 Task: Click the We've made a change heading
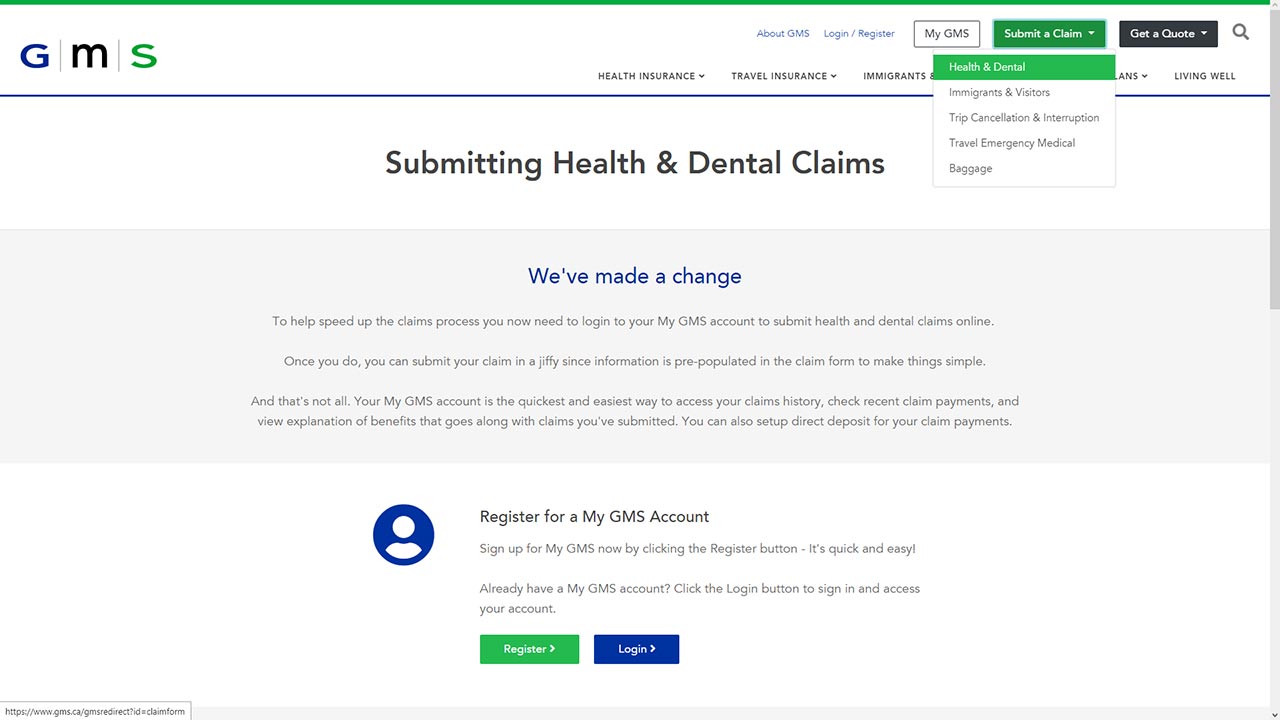pos(635,276)
